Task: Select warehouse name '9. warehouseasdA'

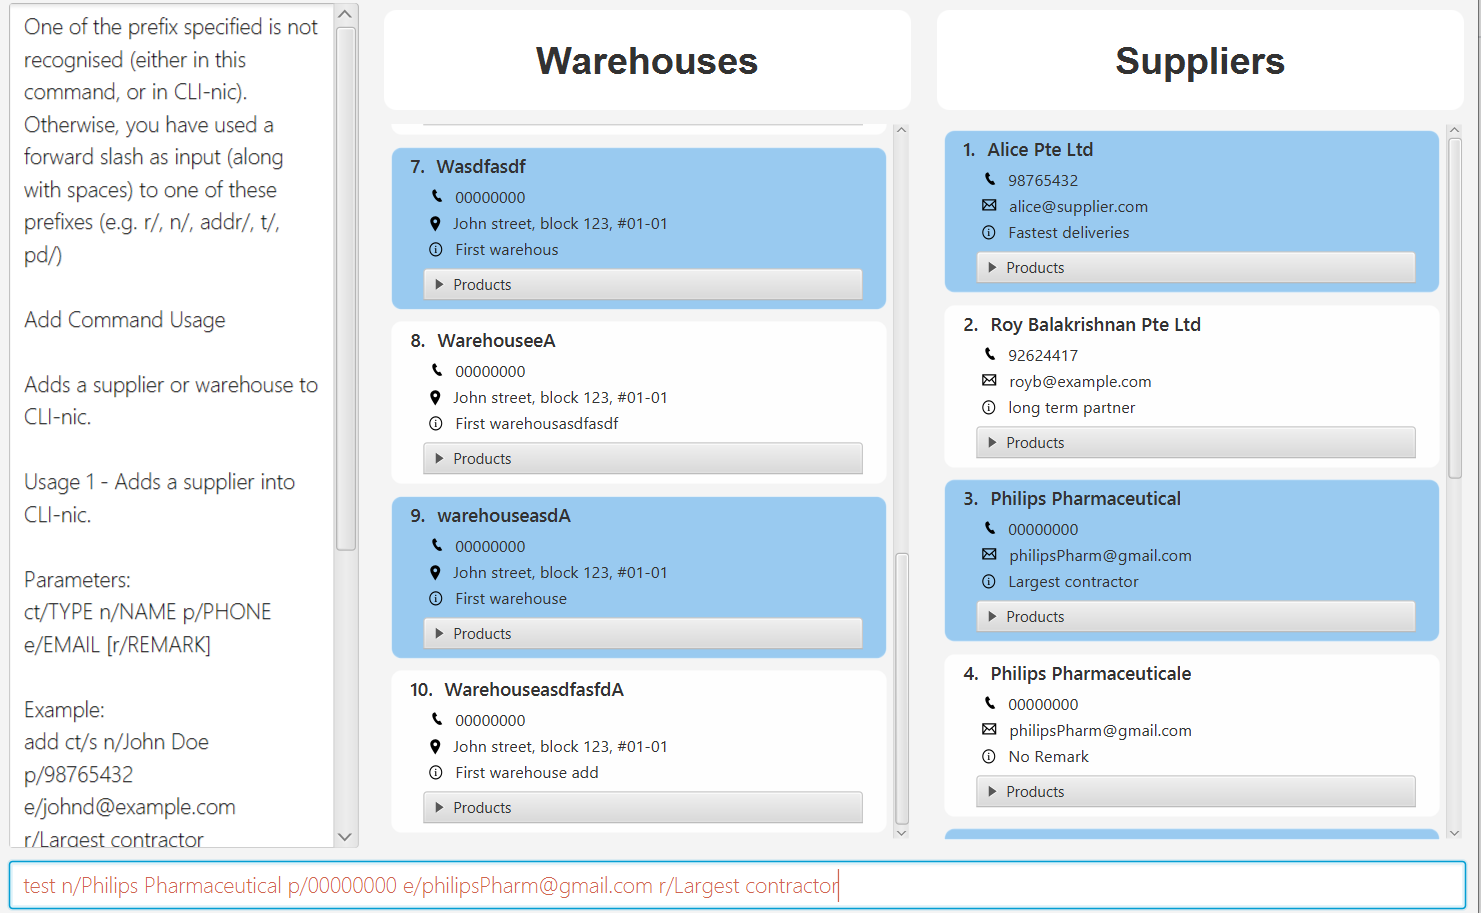Action: pyautogui.click(x=491, y=515)
